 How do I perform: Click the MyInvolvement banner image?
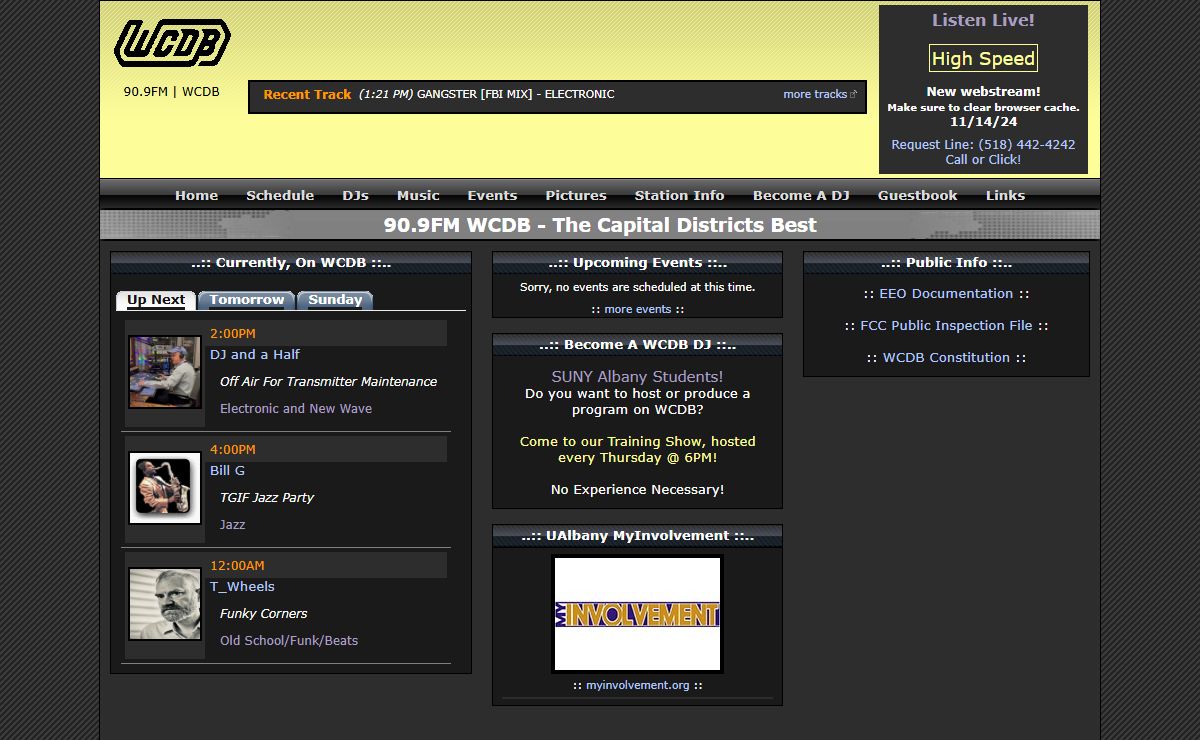[x=637, y=614]
